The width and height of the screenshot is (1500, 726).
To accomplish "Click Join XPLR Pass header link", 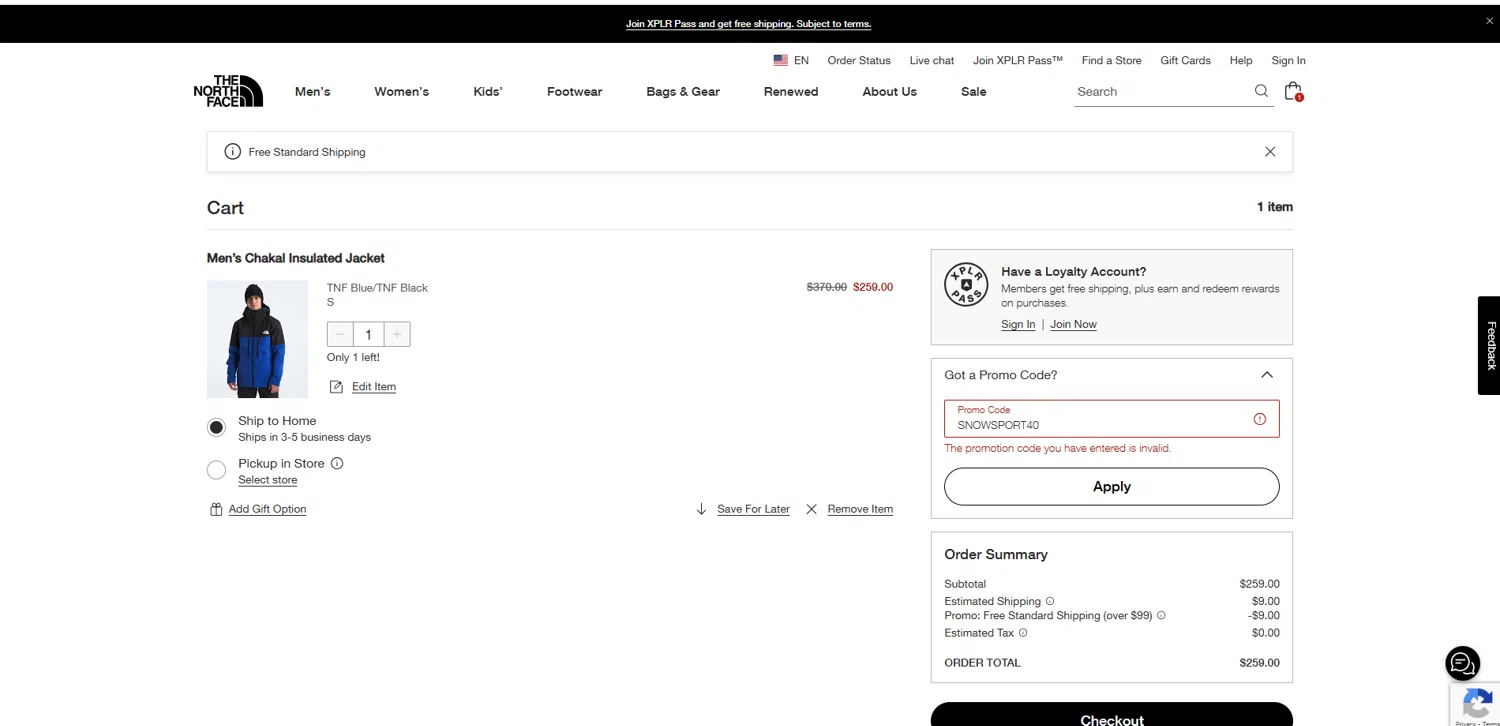I will coord(1017,60).
